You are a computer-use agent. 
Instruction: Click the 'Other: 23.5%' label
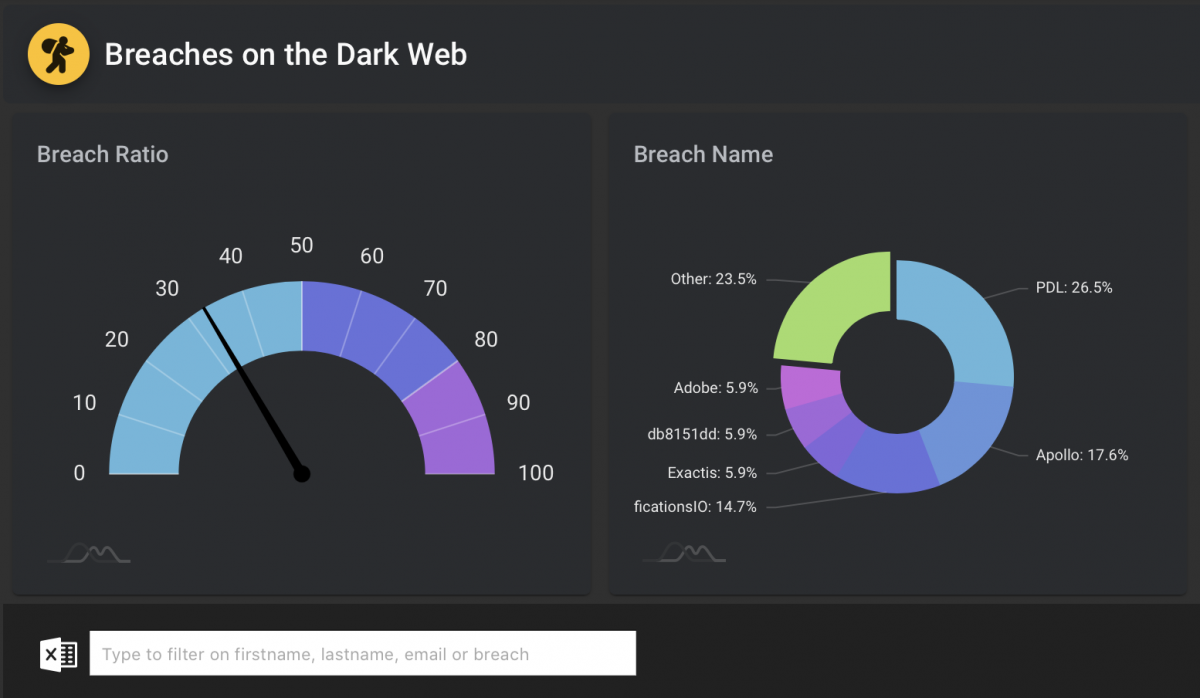713,279
